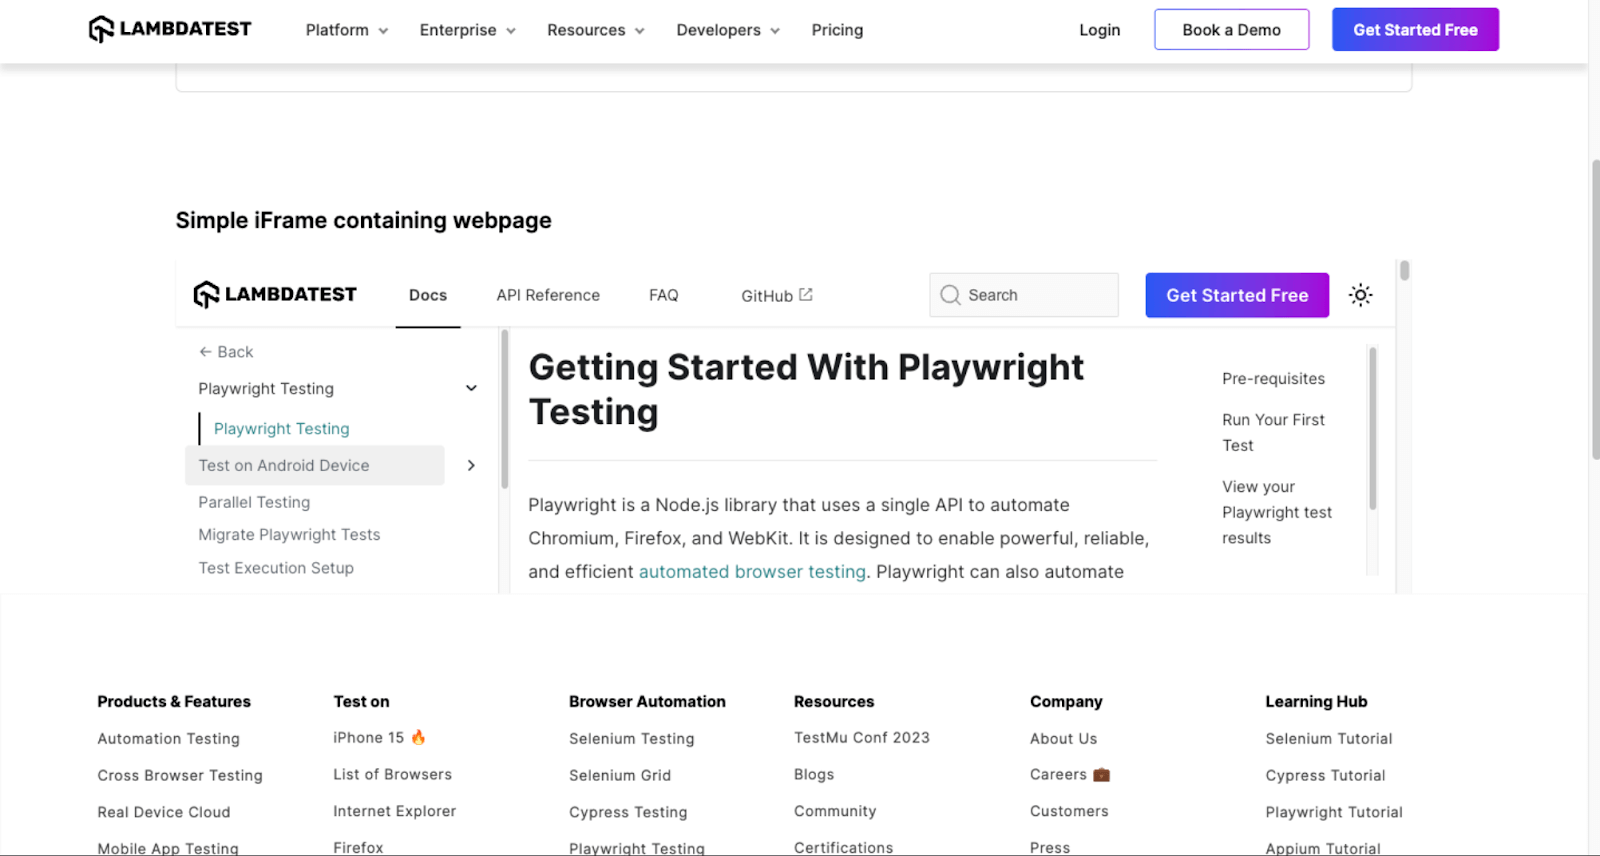This screenshot has height=856, width=1600.
Task: Click the briefcase icon beside Careers
Action: click(x=1101, y=774)
